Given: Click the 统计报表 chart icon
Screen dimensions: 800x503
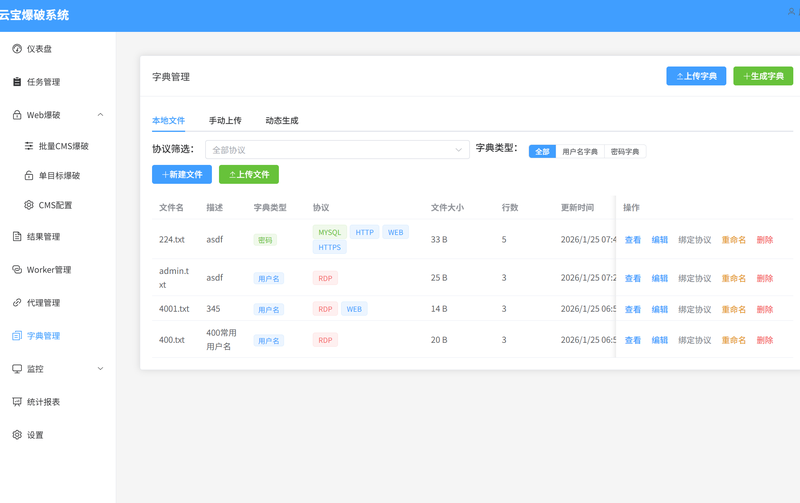Looking at the screenshot, I should (x=17, y=402).
